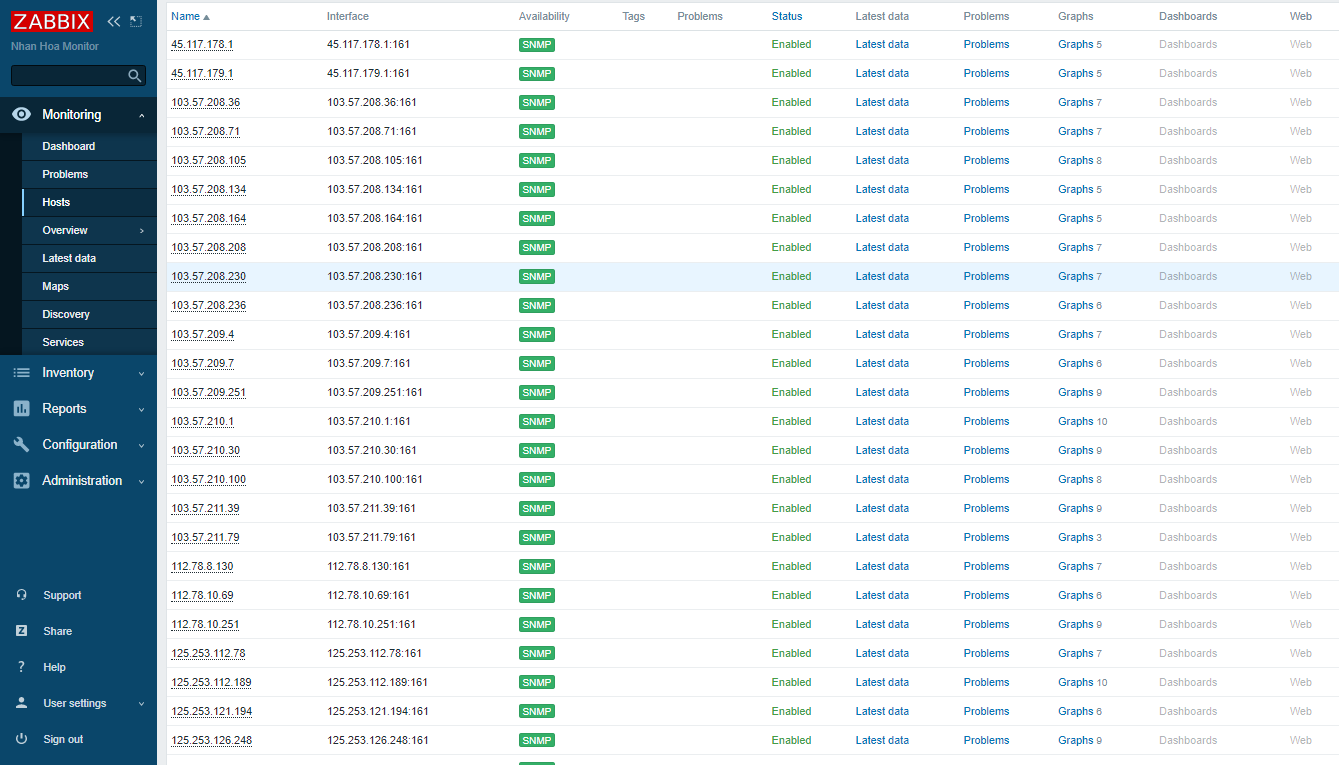The height and width of the screenshot is (765, 1339).
Task: Click into the sidebar search field
Action: (x=68, y=76)
